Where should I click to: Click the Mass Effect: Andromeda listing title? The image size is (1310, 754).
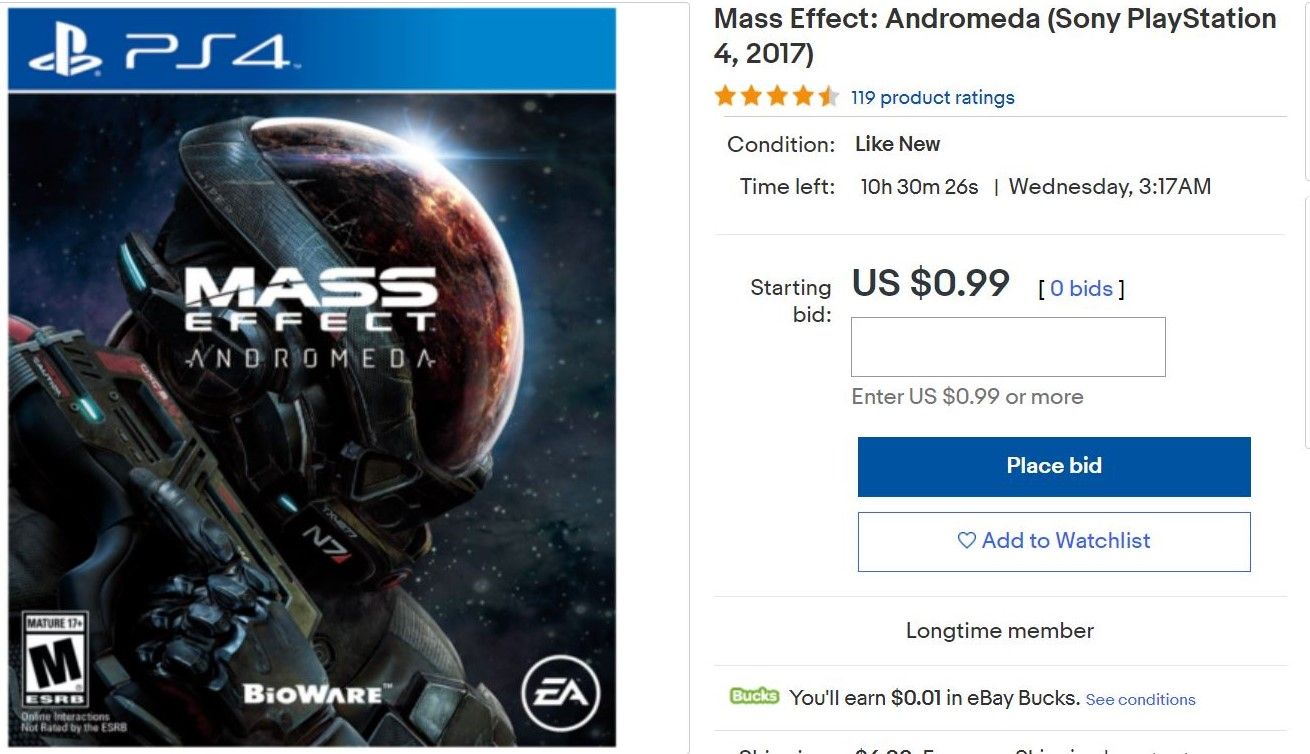[x=994, y=35]
